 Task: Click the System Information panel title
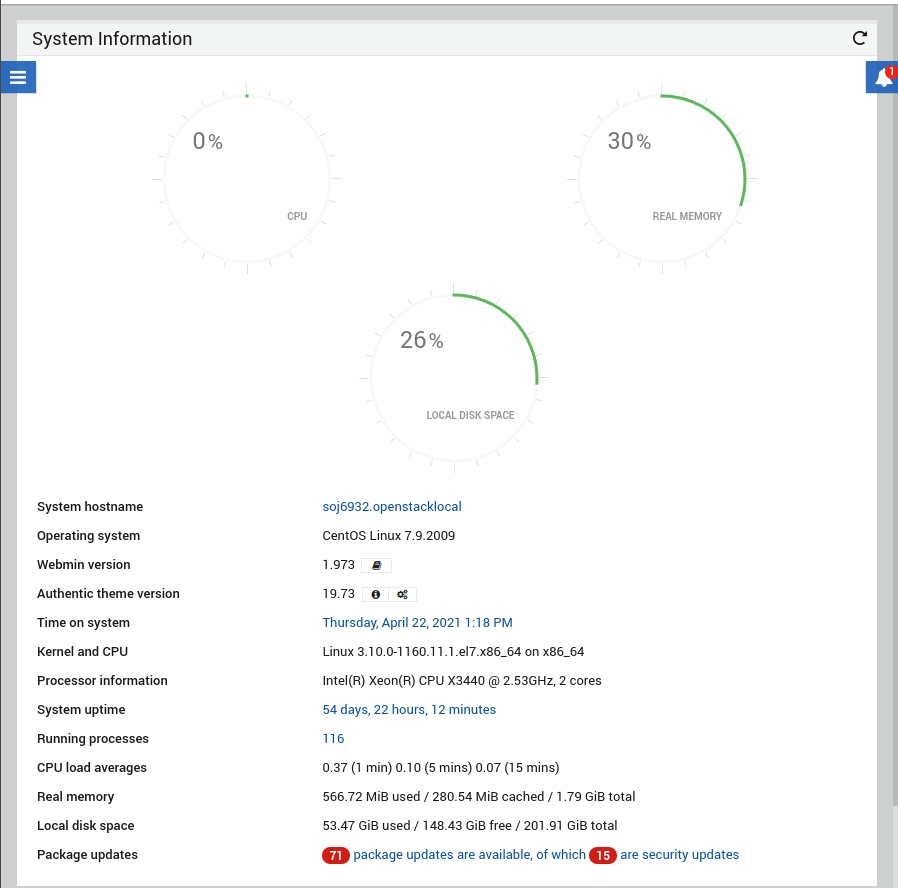[112, 38]
